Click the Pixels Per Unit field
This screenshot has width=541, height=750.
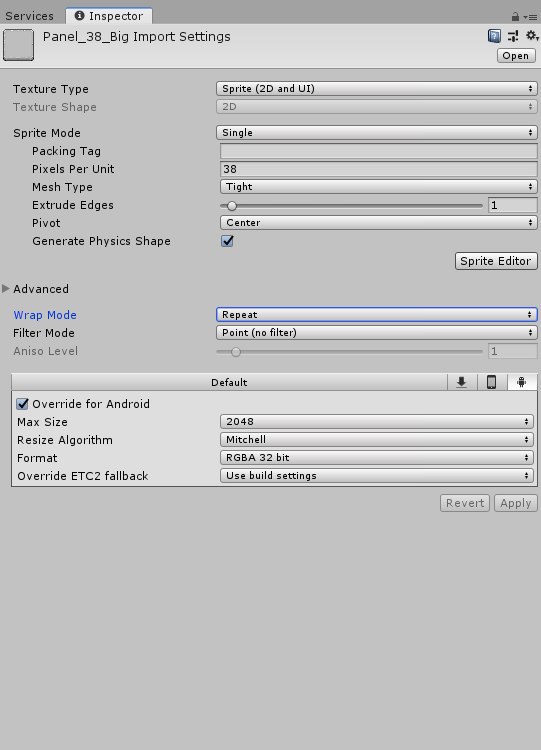pos(378,169)
